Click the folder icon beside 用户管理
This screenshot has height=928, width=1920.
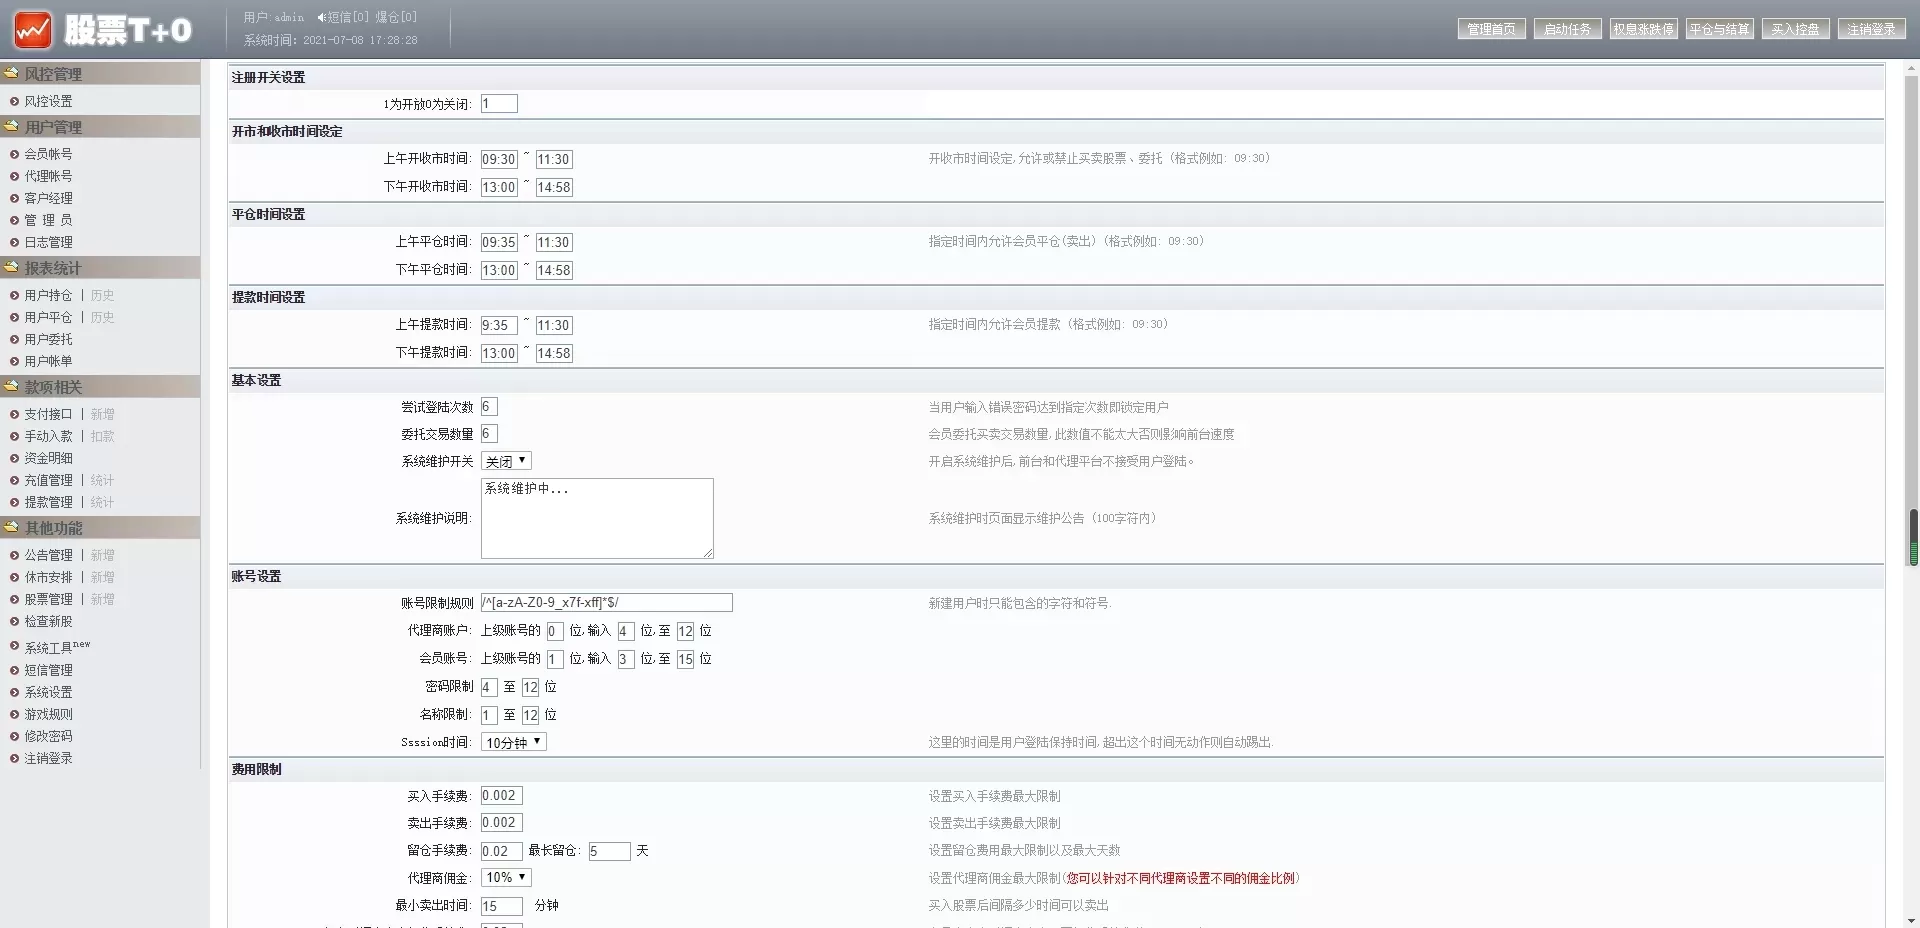(11, 127)
